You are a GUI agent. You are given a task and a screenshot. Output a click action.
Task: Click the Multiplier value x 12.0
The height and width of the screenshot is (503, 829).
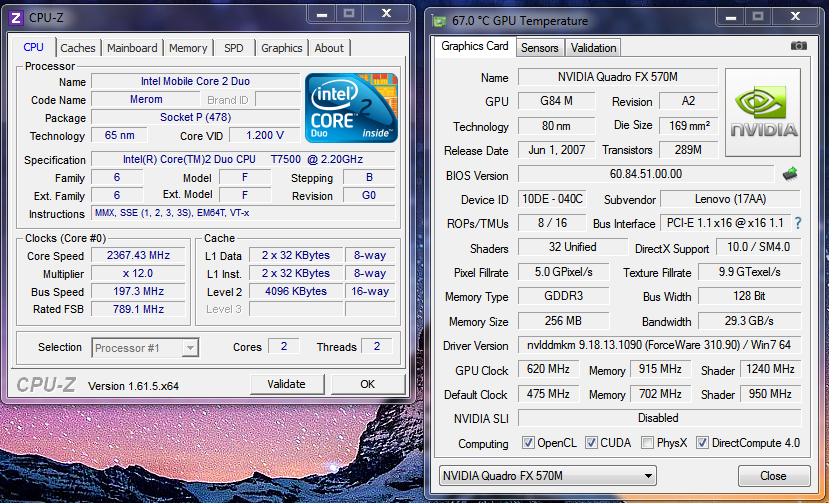point(139,273)
